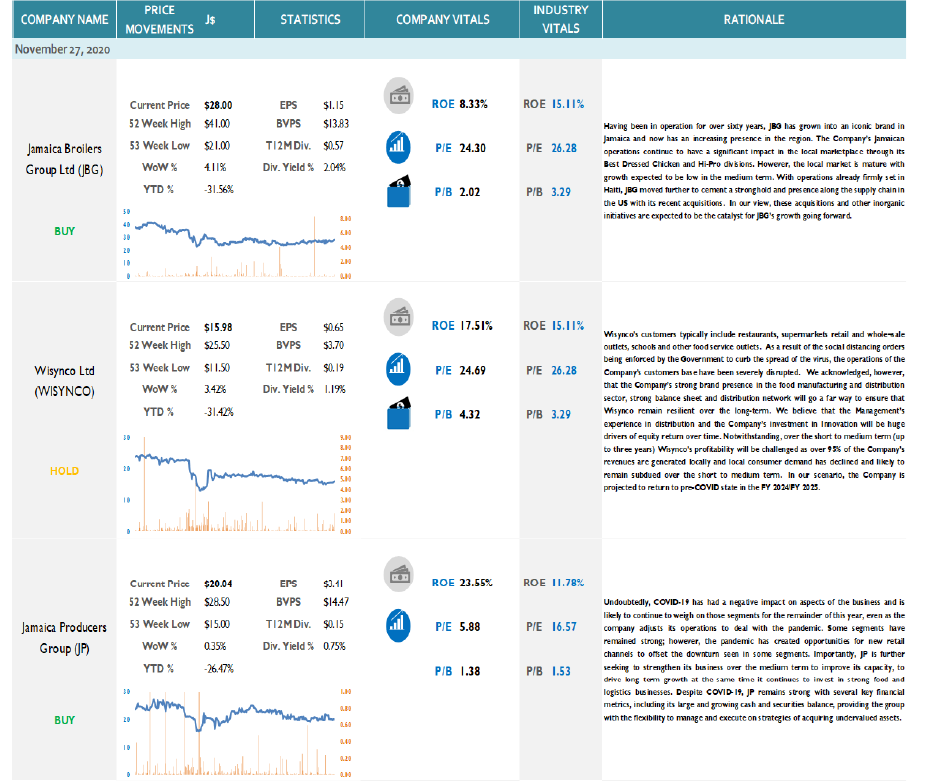Click the wallet P/B icon for Jamaica Broilers

tap(399, 191)
